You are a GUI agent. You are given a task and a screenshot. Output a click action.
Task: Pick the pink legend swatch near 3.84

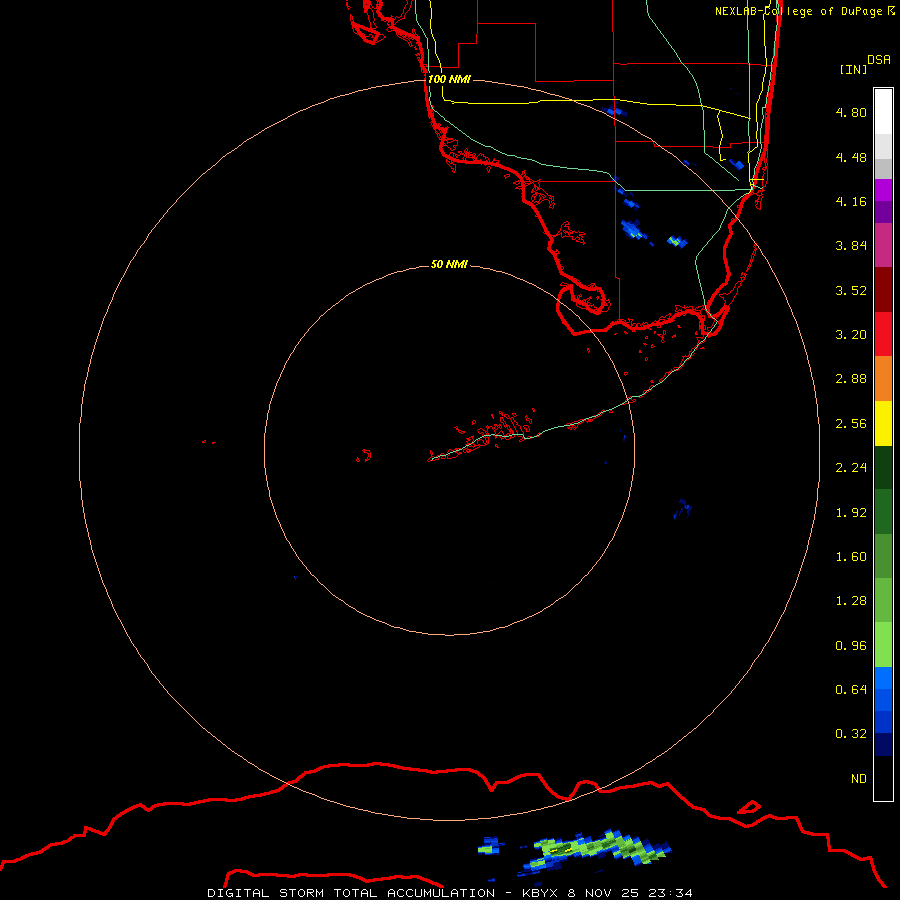point(883,245)
